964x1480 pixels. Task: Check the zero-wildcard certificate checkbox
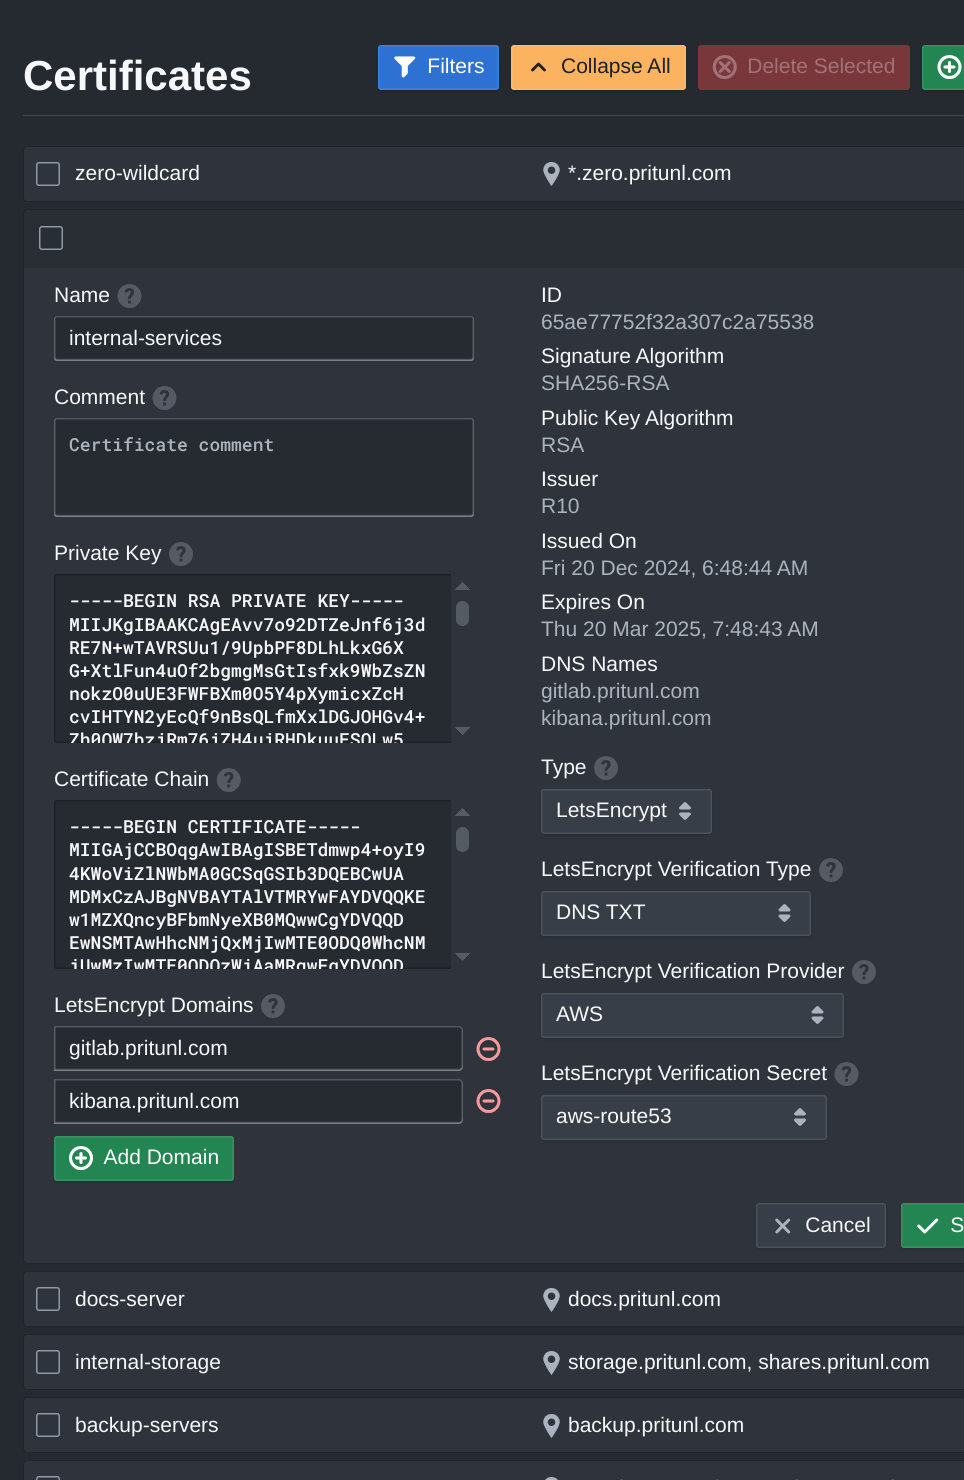point(47,173)
